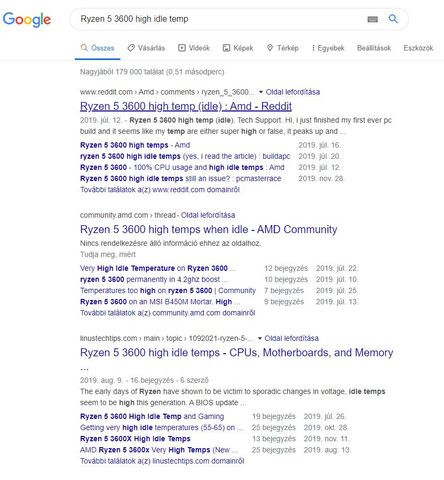This screenshot has width=444, height=480.
Task: Expand the Egyebek more menu
Action: [x=328, y=48]
